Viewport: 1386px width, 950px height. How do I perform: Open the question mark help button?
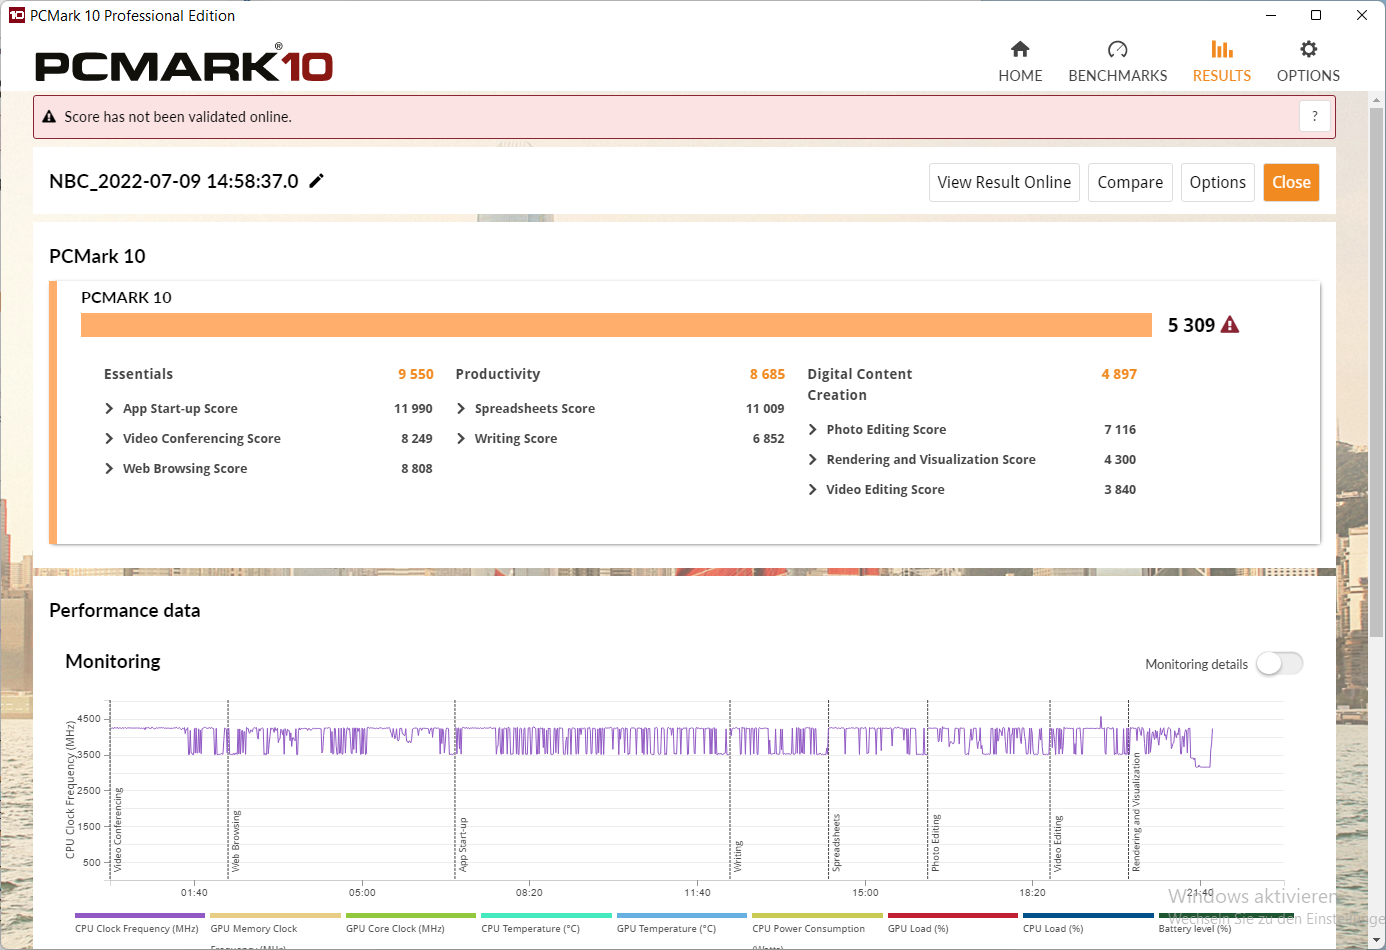click(1315, 116)
